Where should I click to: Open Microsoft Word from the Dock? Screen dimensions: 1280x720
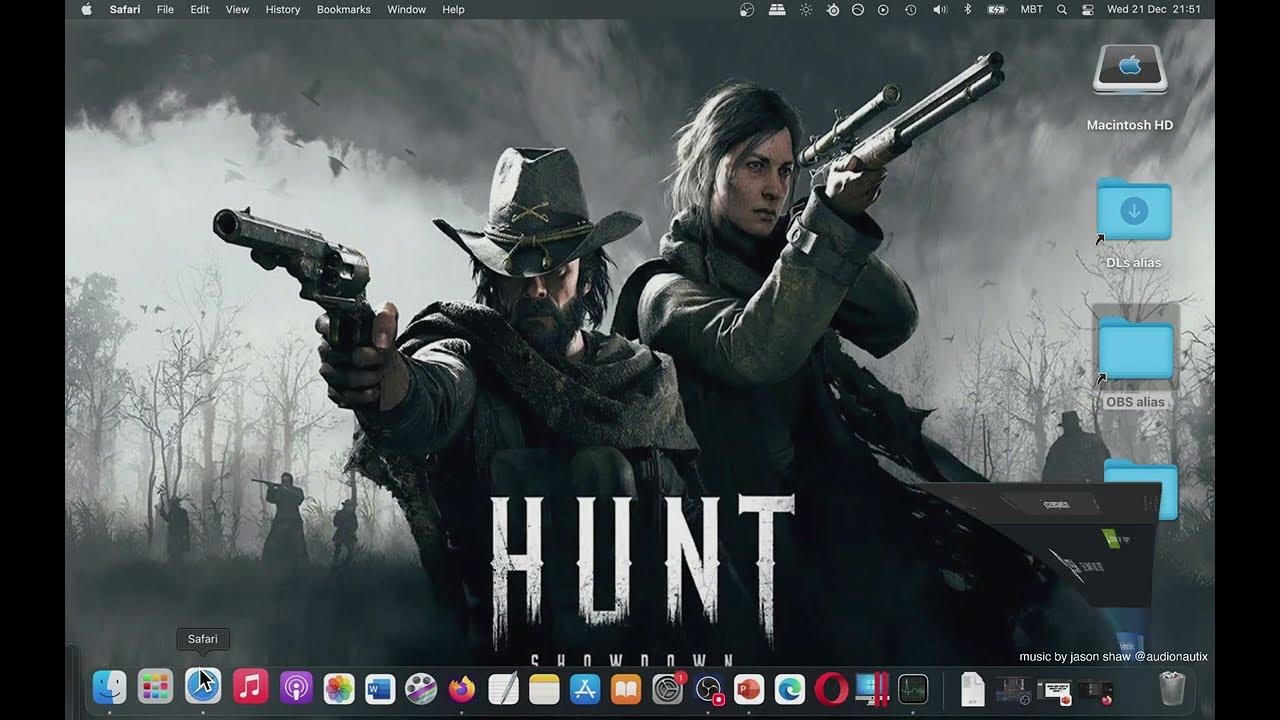(380, 688)
